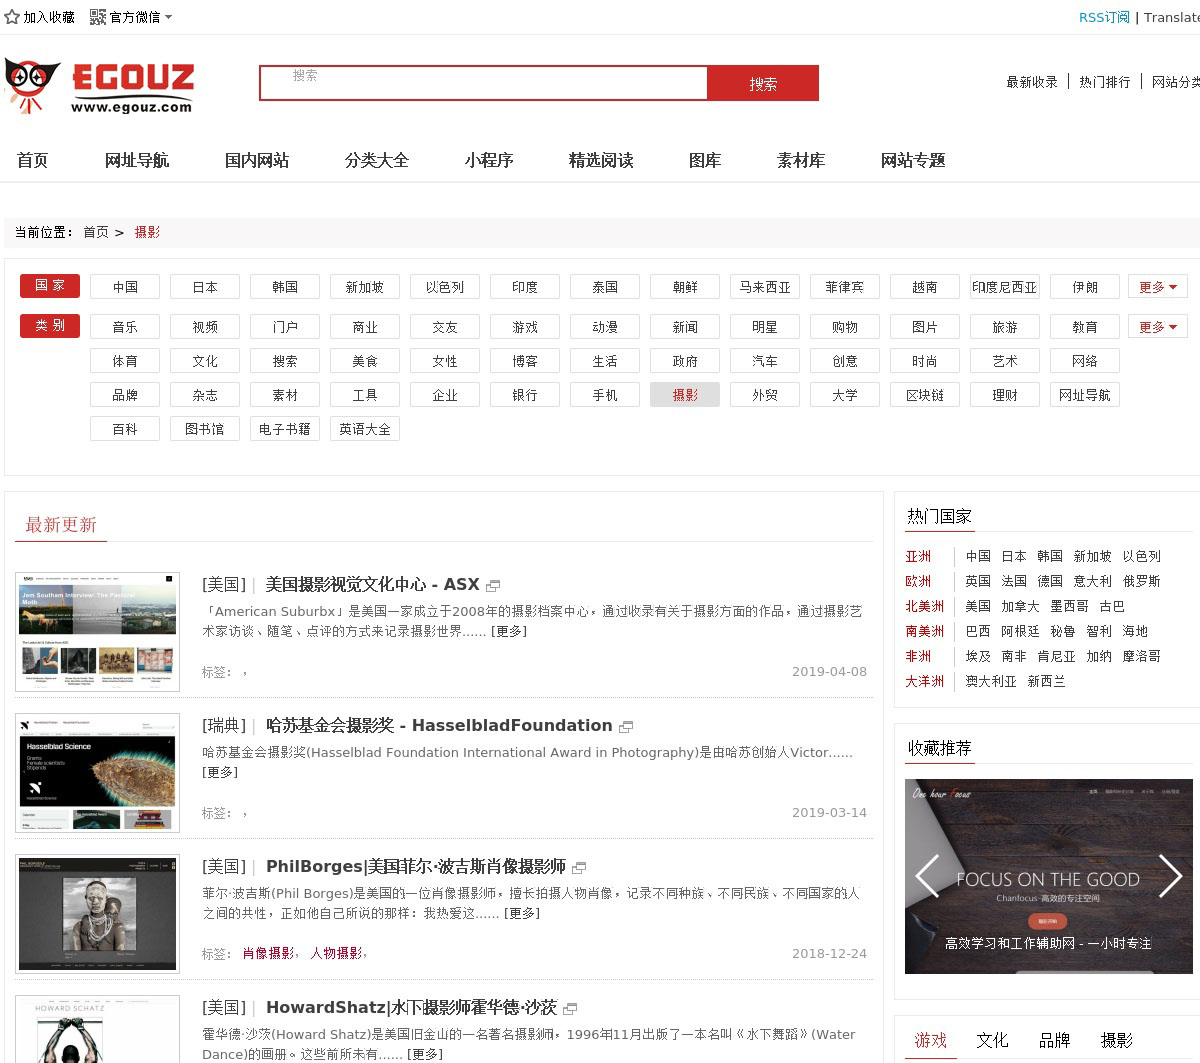Select category 博客

[525, 361]
